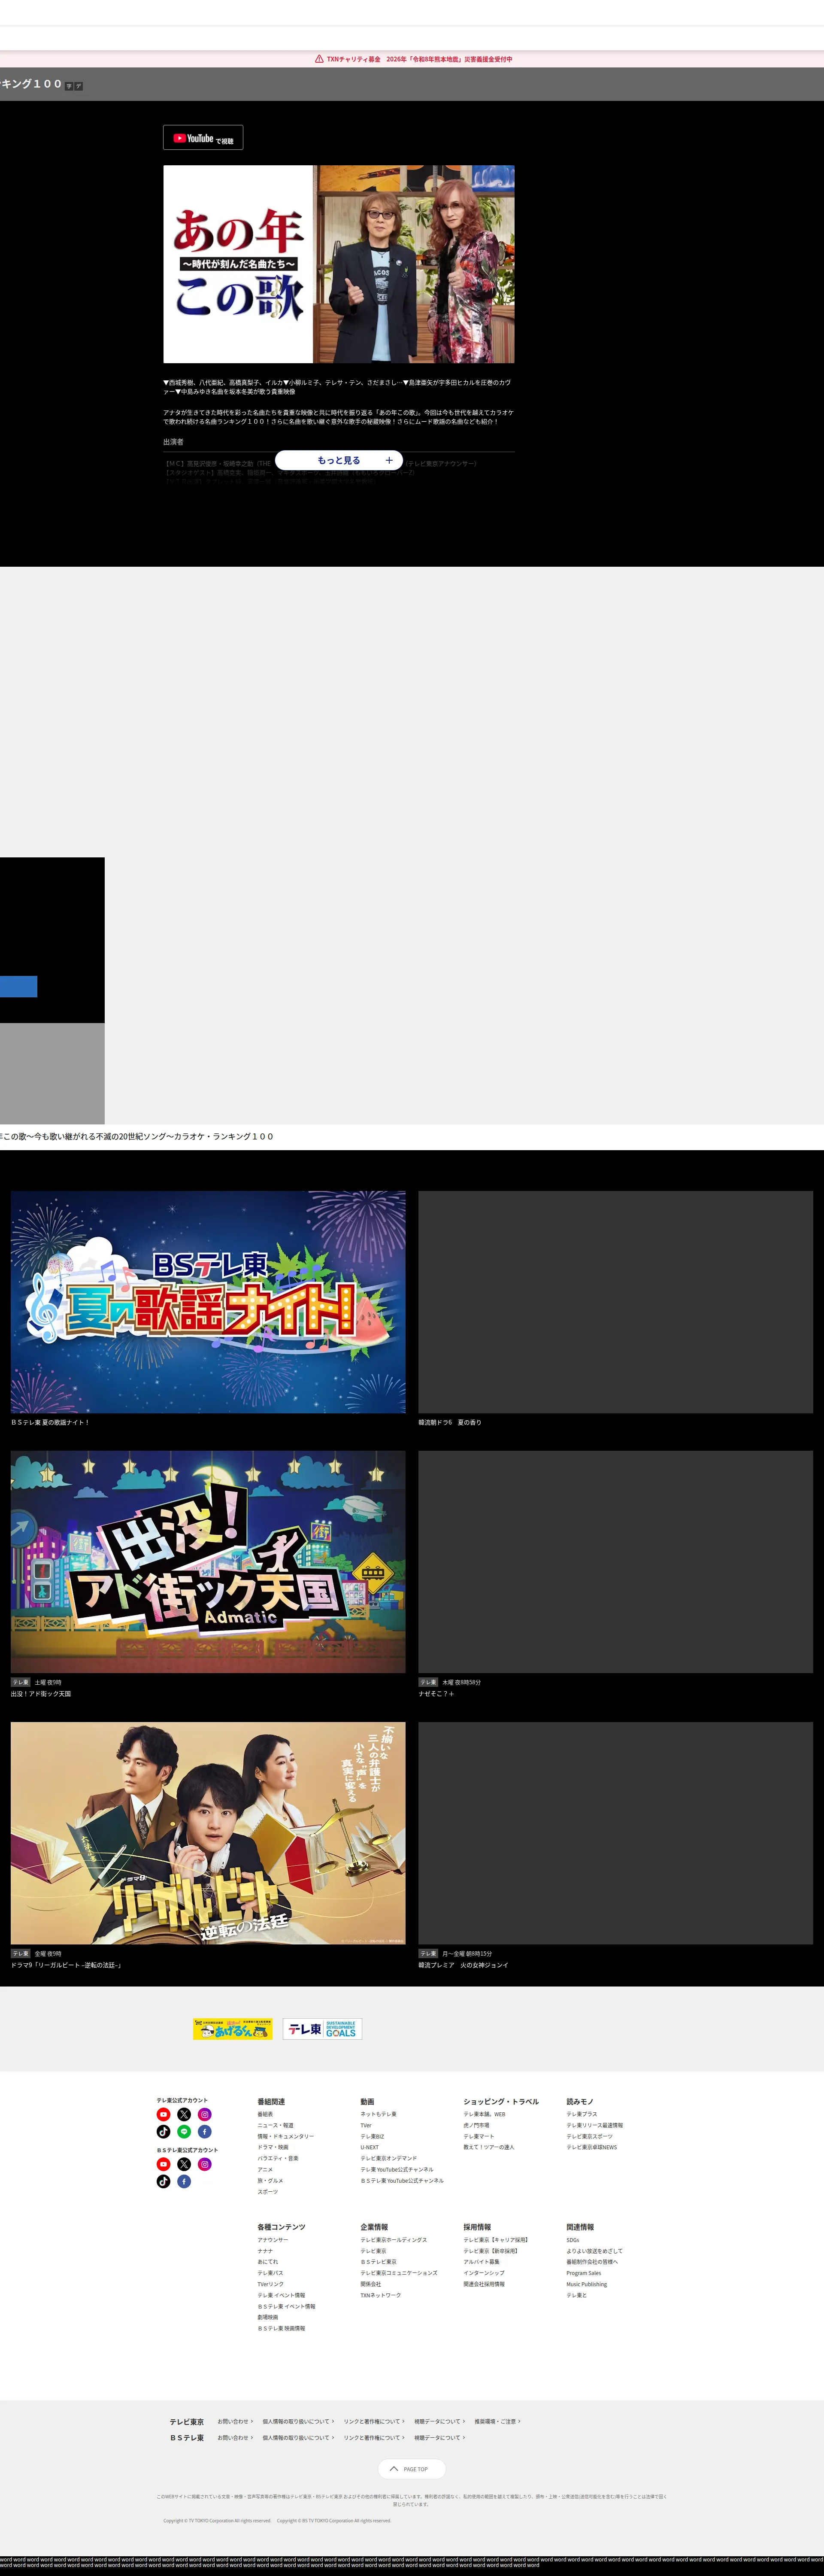
Task: Open 虎ノ門市場 shopping link
Action: coord(477,2125)
